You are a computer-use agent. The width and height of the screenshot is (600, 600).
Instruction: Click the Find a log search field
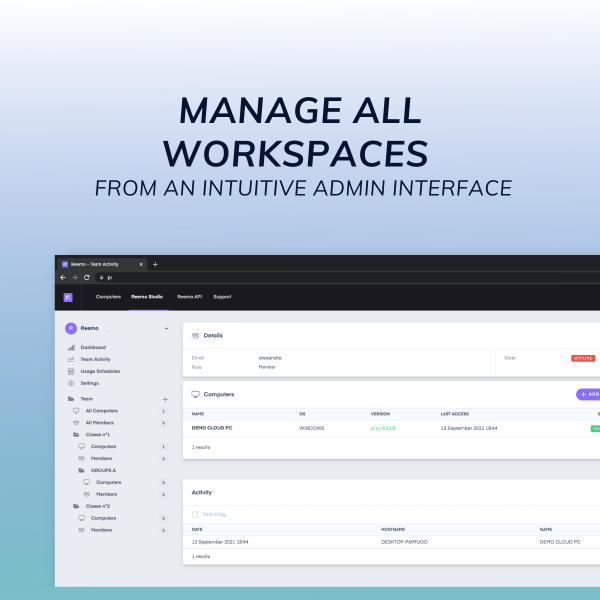215,515
